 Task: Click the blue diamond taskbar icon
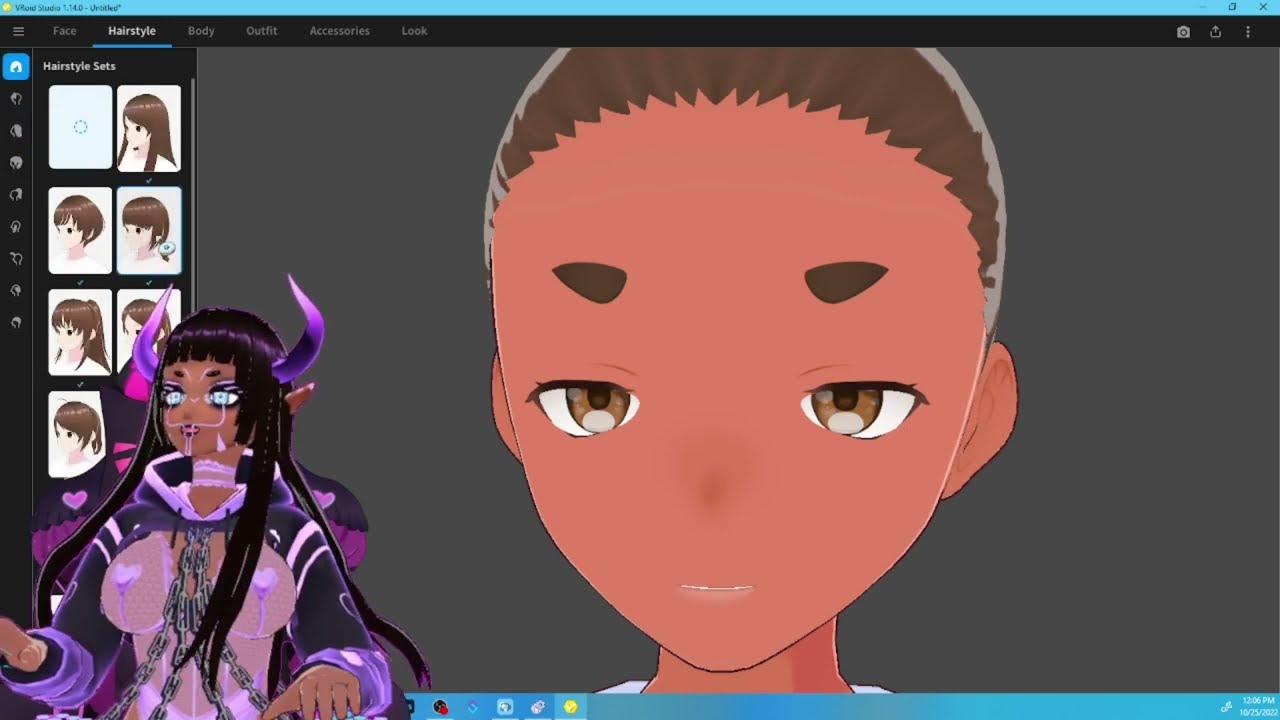point(473,707)
